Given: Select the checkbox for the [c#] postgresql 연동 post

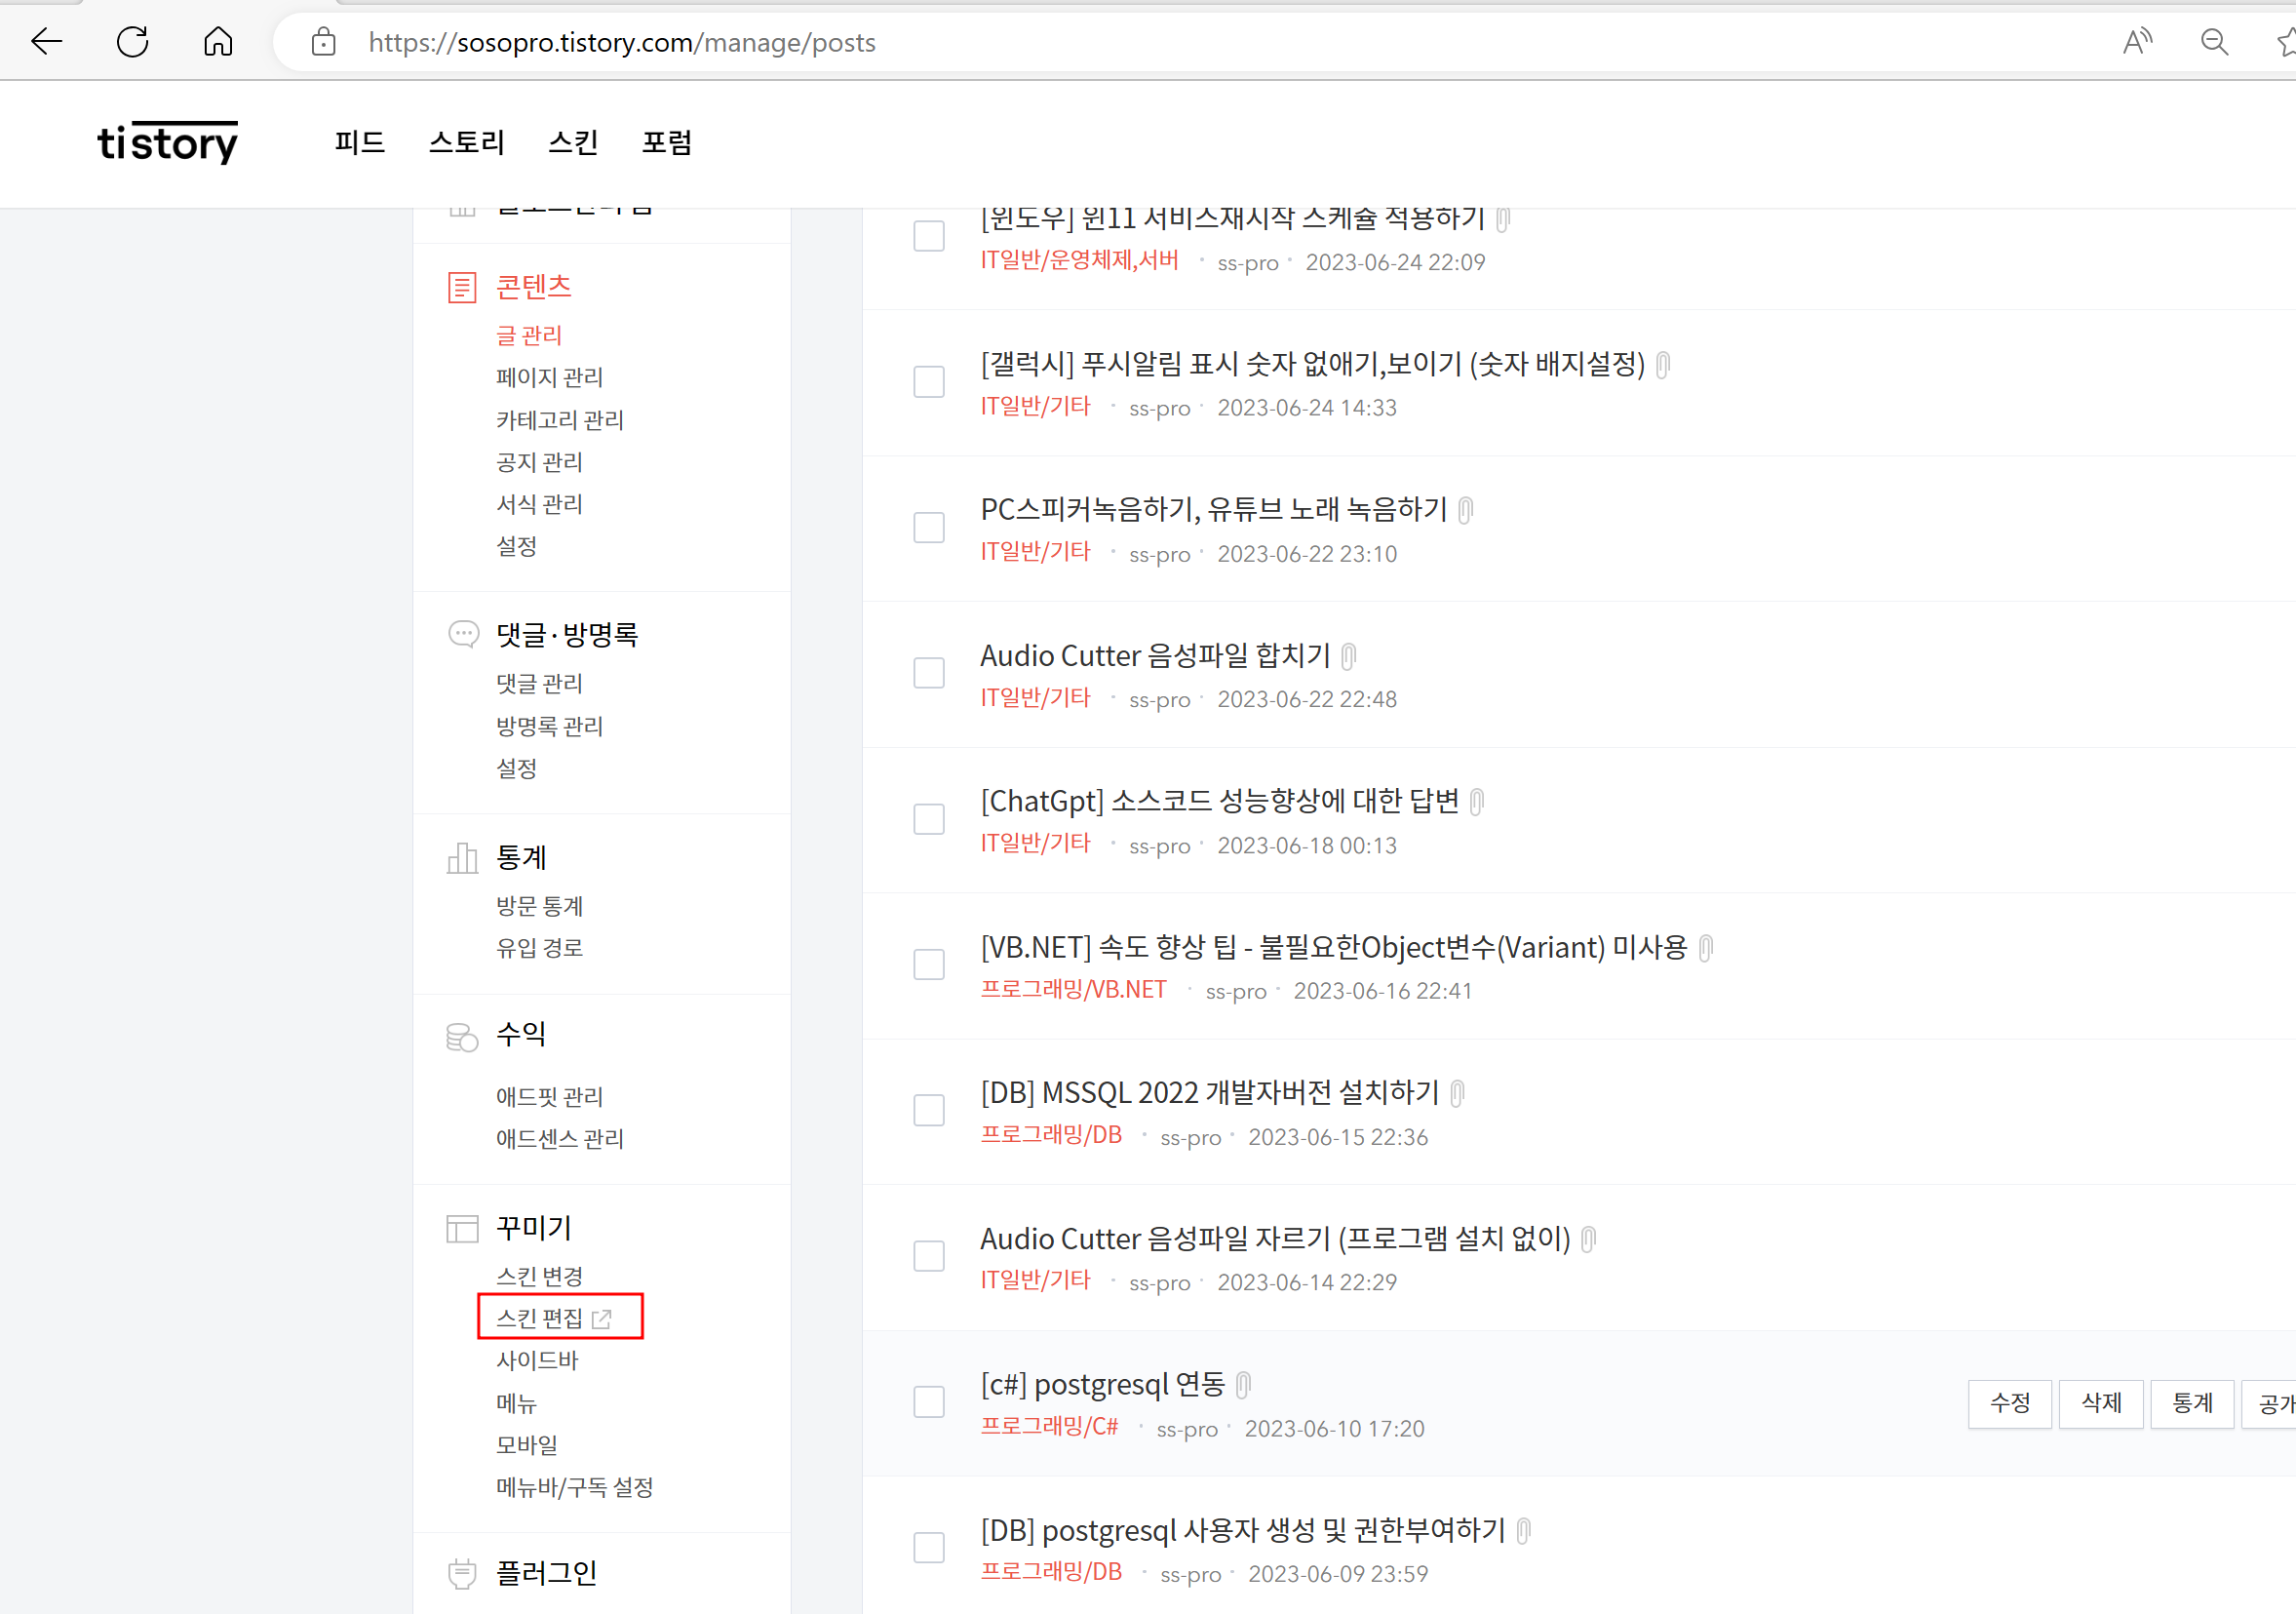Looking at the screenshot, I should tap(929, 1402).
